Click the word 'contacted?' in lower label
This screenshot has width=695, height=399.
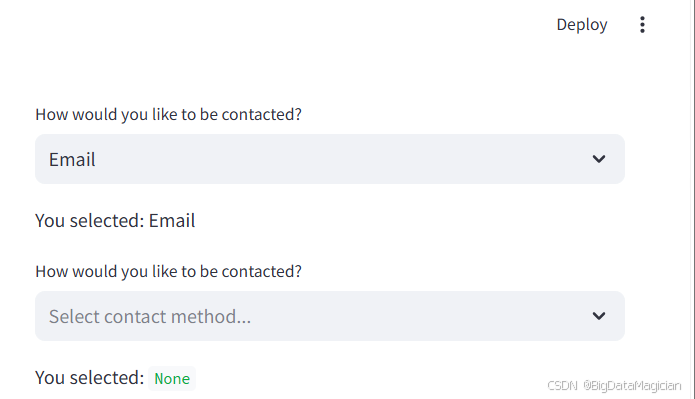click(262, 271)
